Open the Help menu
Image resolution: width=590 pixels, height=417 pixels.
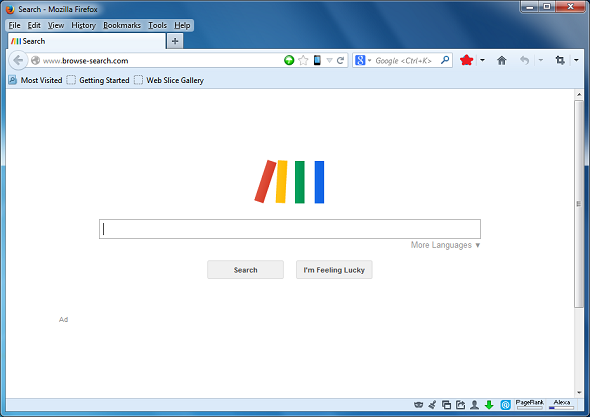pyautogui.click(x=182, y=25)
